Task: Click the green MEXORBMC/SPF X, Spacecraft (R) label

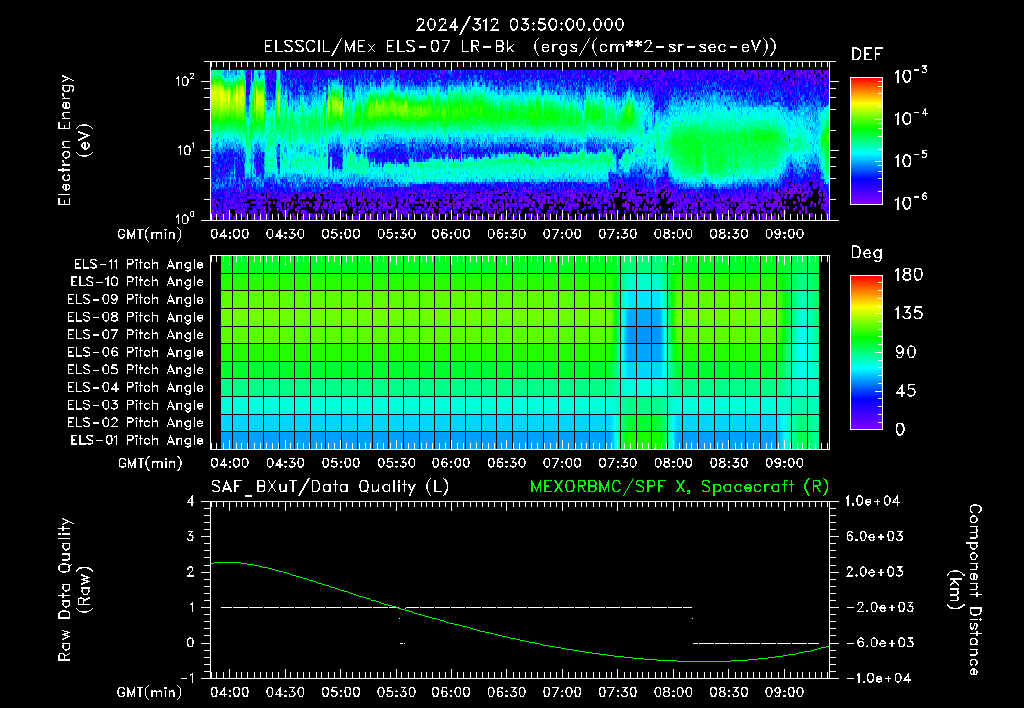Action: point(679,487)
